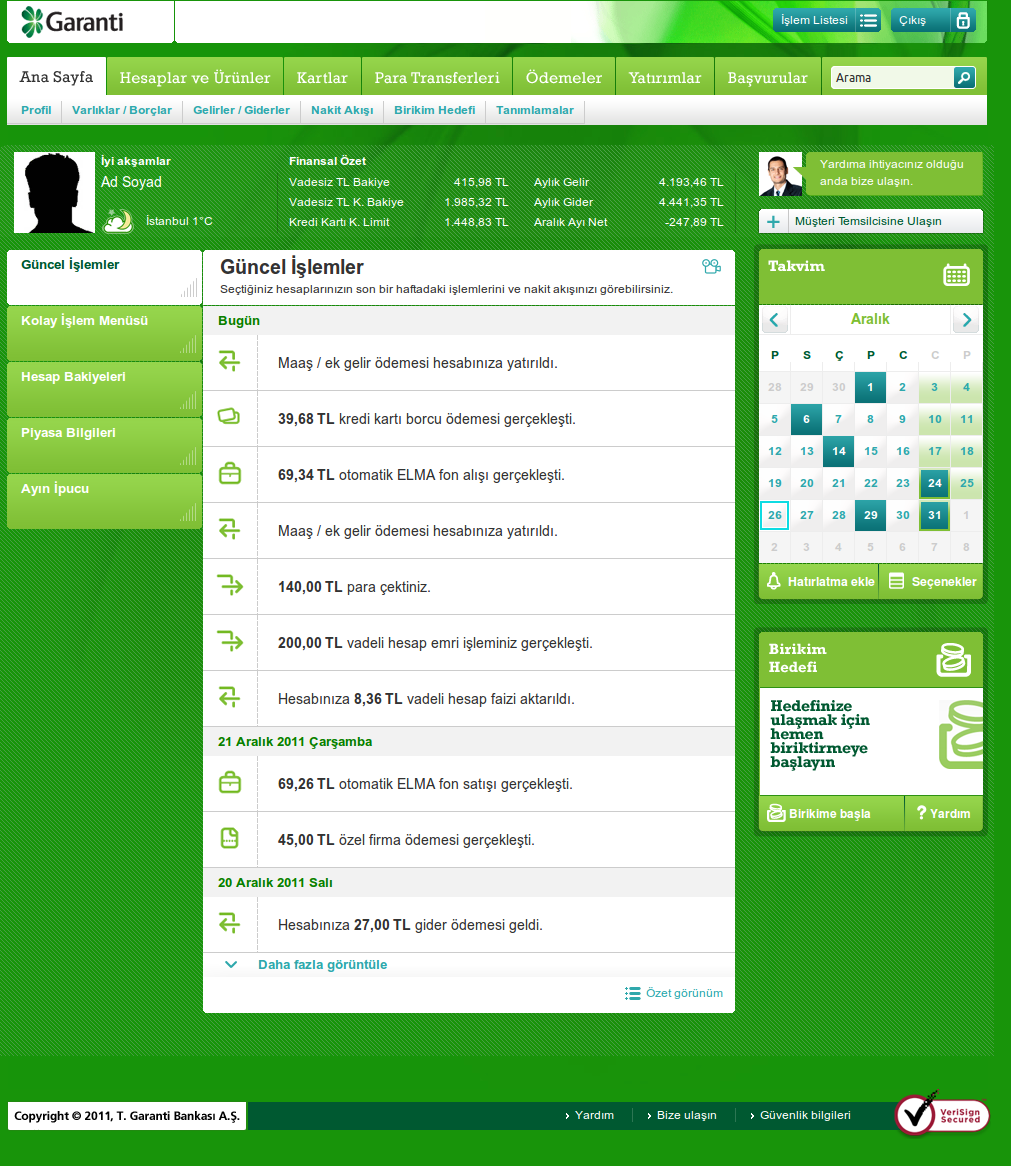The height and width of the screenshot is (1166, 1011).
Task: Switch to the Birikim Hedefi sub-tab
Action: [x=435, y=110]
